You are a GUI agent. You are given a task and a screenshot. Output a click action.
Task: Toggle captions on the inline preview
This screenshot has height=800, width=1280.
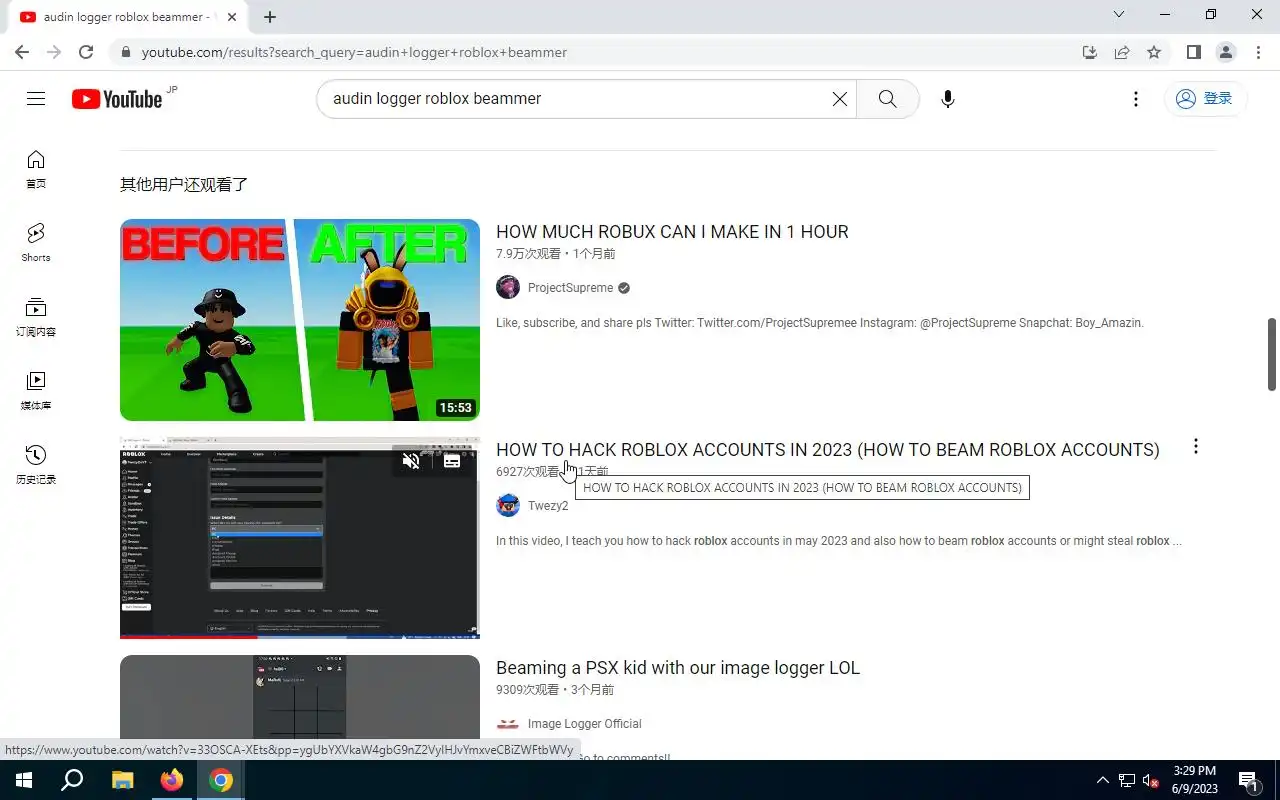[x=452, y=461]
